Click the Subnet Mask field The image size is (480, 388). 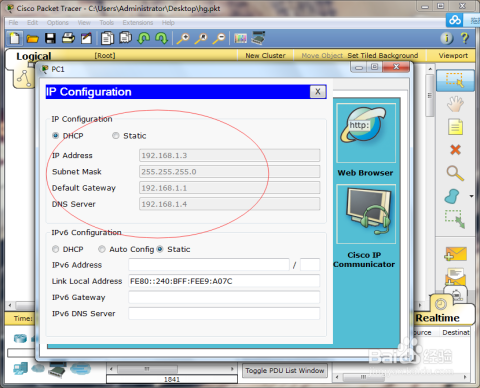point(230,172)
